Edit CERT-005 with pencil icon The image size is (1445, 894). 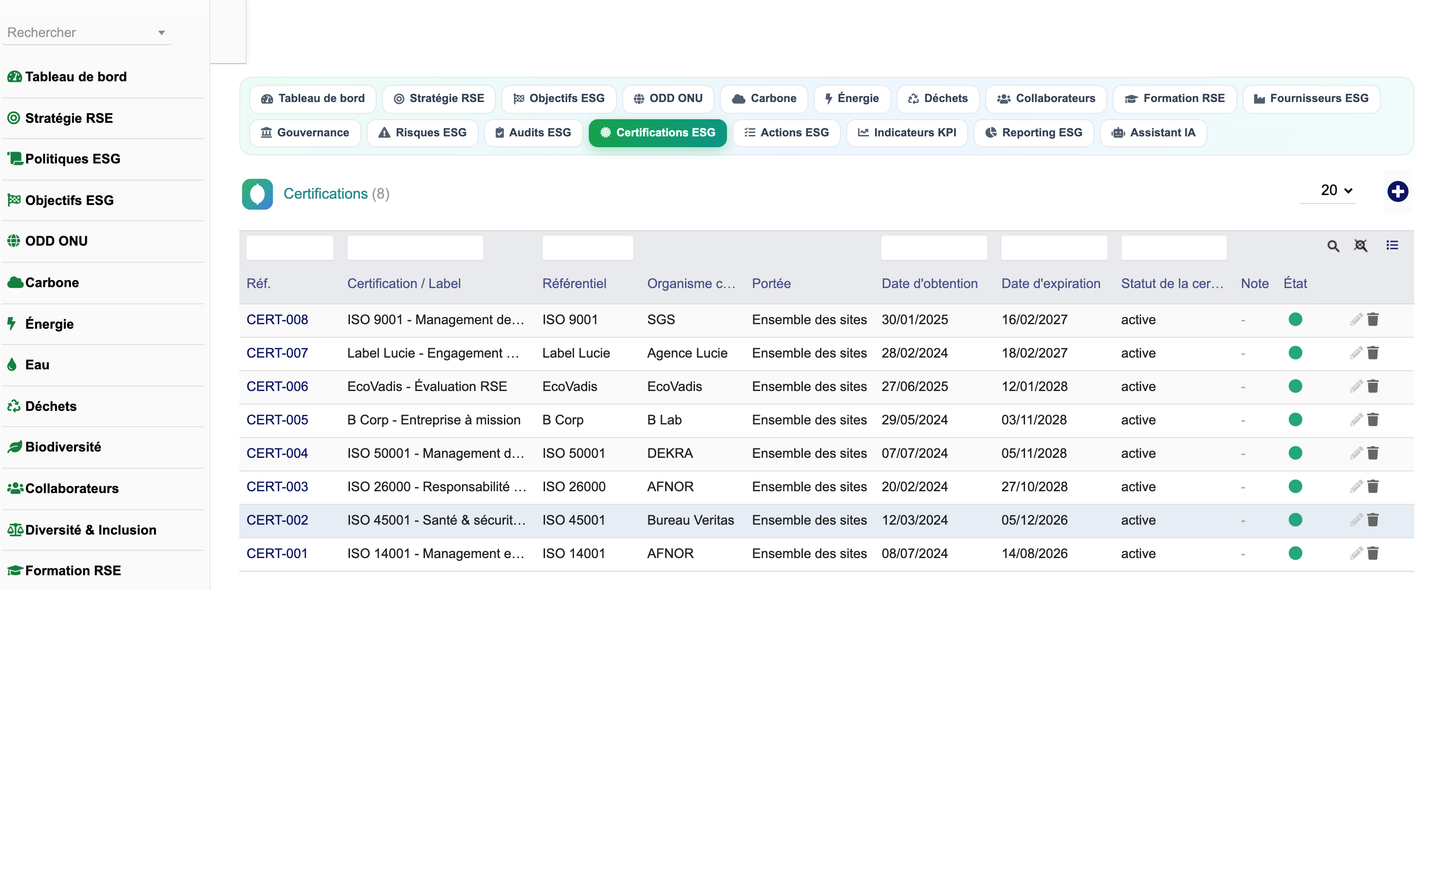coord(1356,420)
